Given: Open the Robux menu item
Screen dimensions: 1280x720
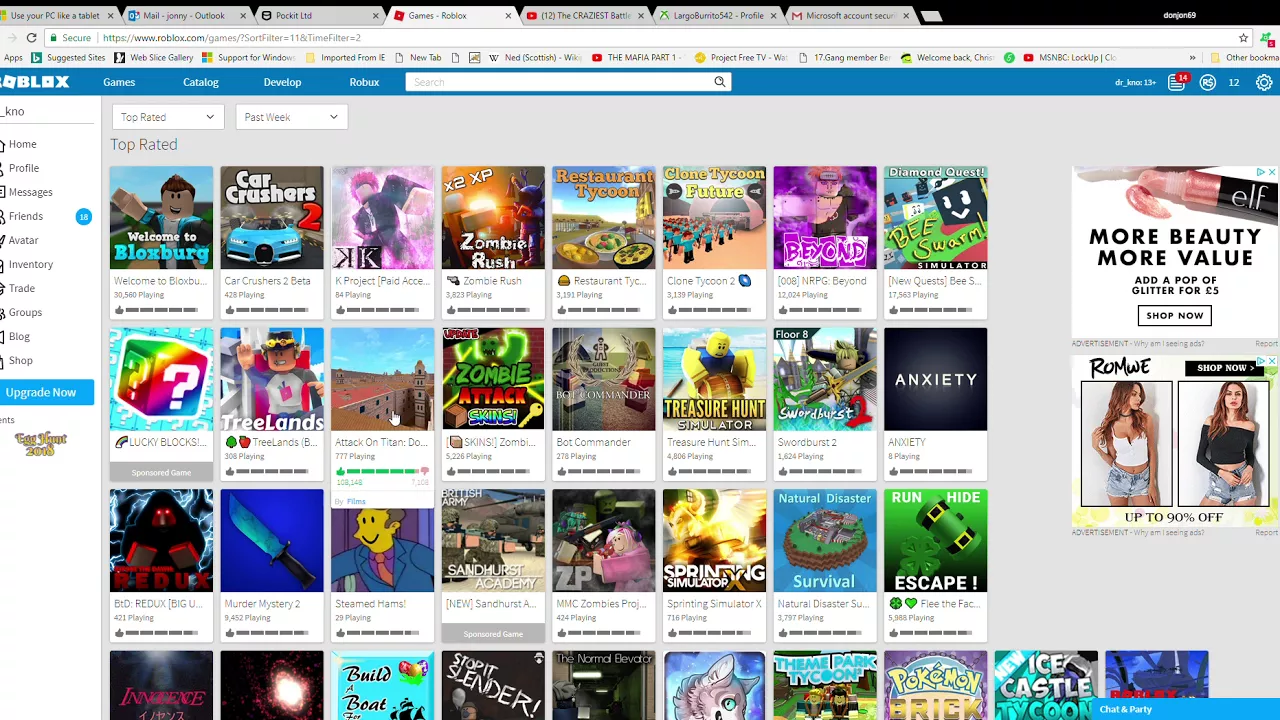Looking at the screenshot, I should coord(364,82).
